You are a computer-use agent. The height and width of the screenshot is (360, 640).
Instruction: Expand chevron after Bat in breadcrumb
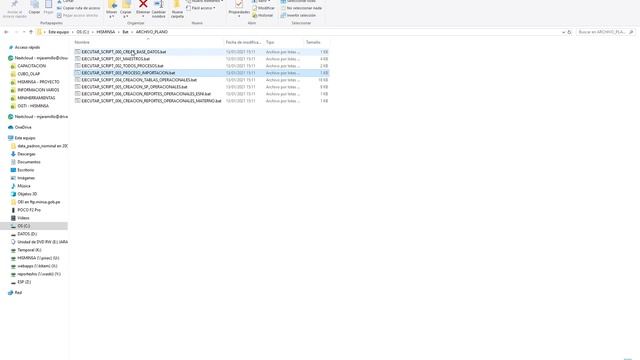click(x=132, y=32)
